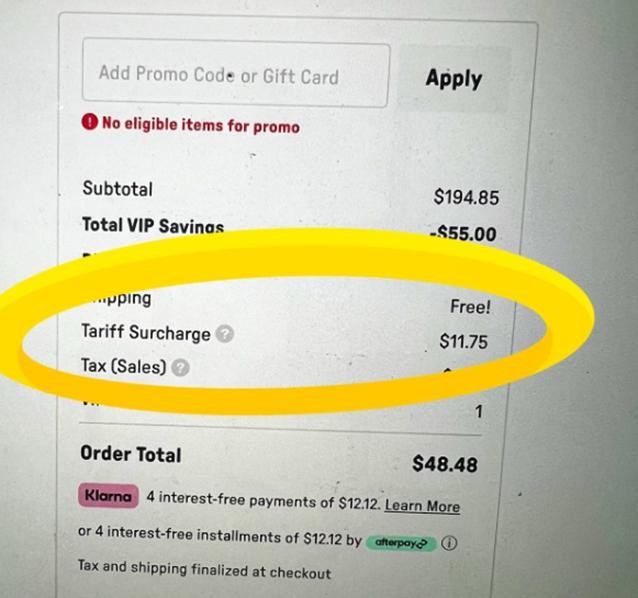The height and width of the screenshot is (598, 638).
Task: Click the Tariff Surcharge help question icon
Action: 225,334
